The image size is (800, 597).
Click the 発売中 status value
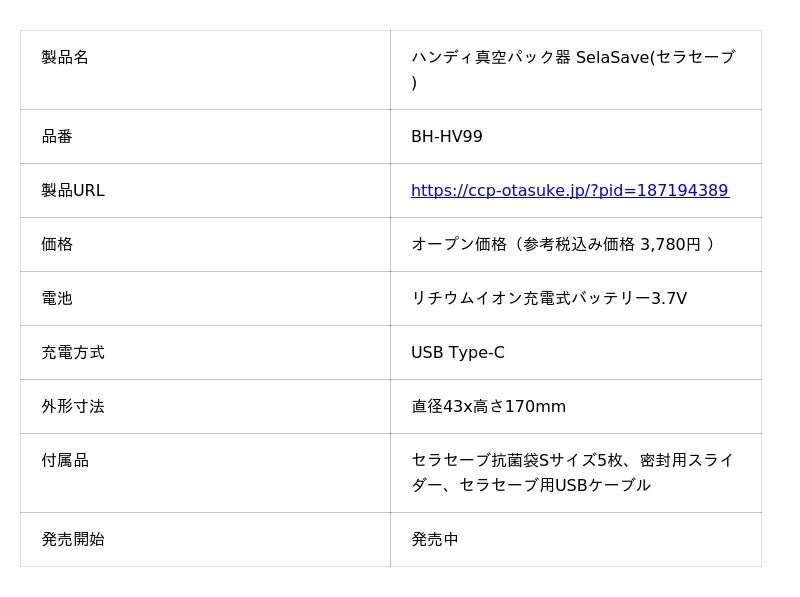point(434,539)
